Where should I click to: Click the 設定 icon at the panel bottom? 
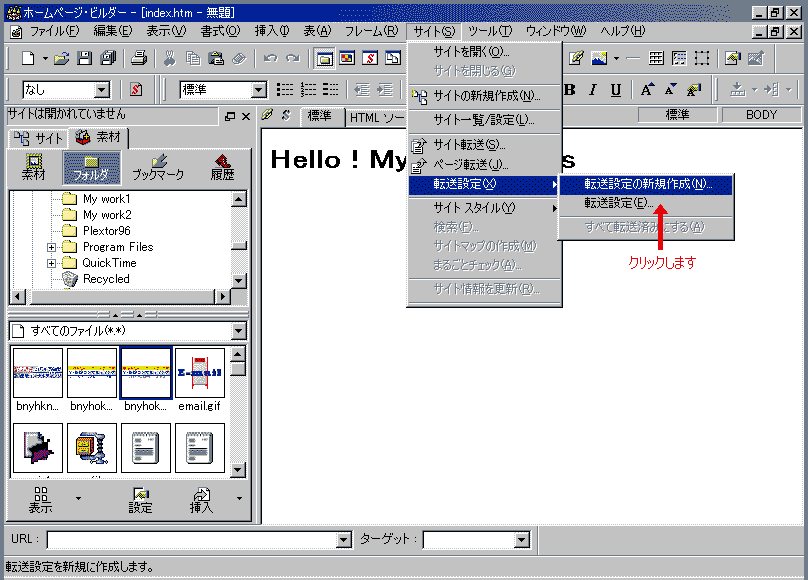coord(140,500)
